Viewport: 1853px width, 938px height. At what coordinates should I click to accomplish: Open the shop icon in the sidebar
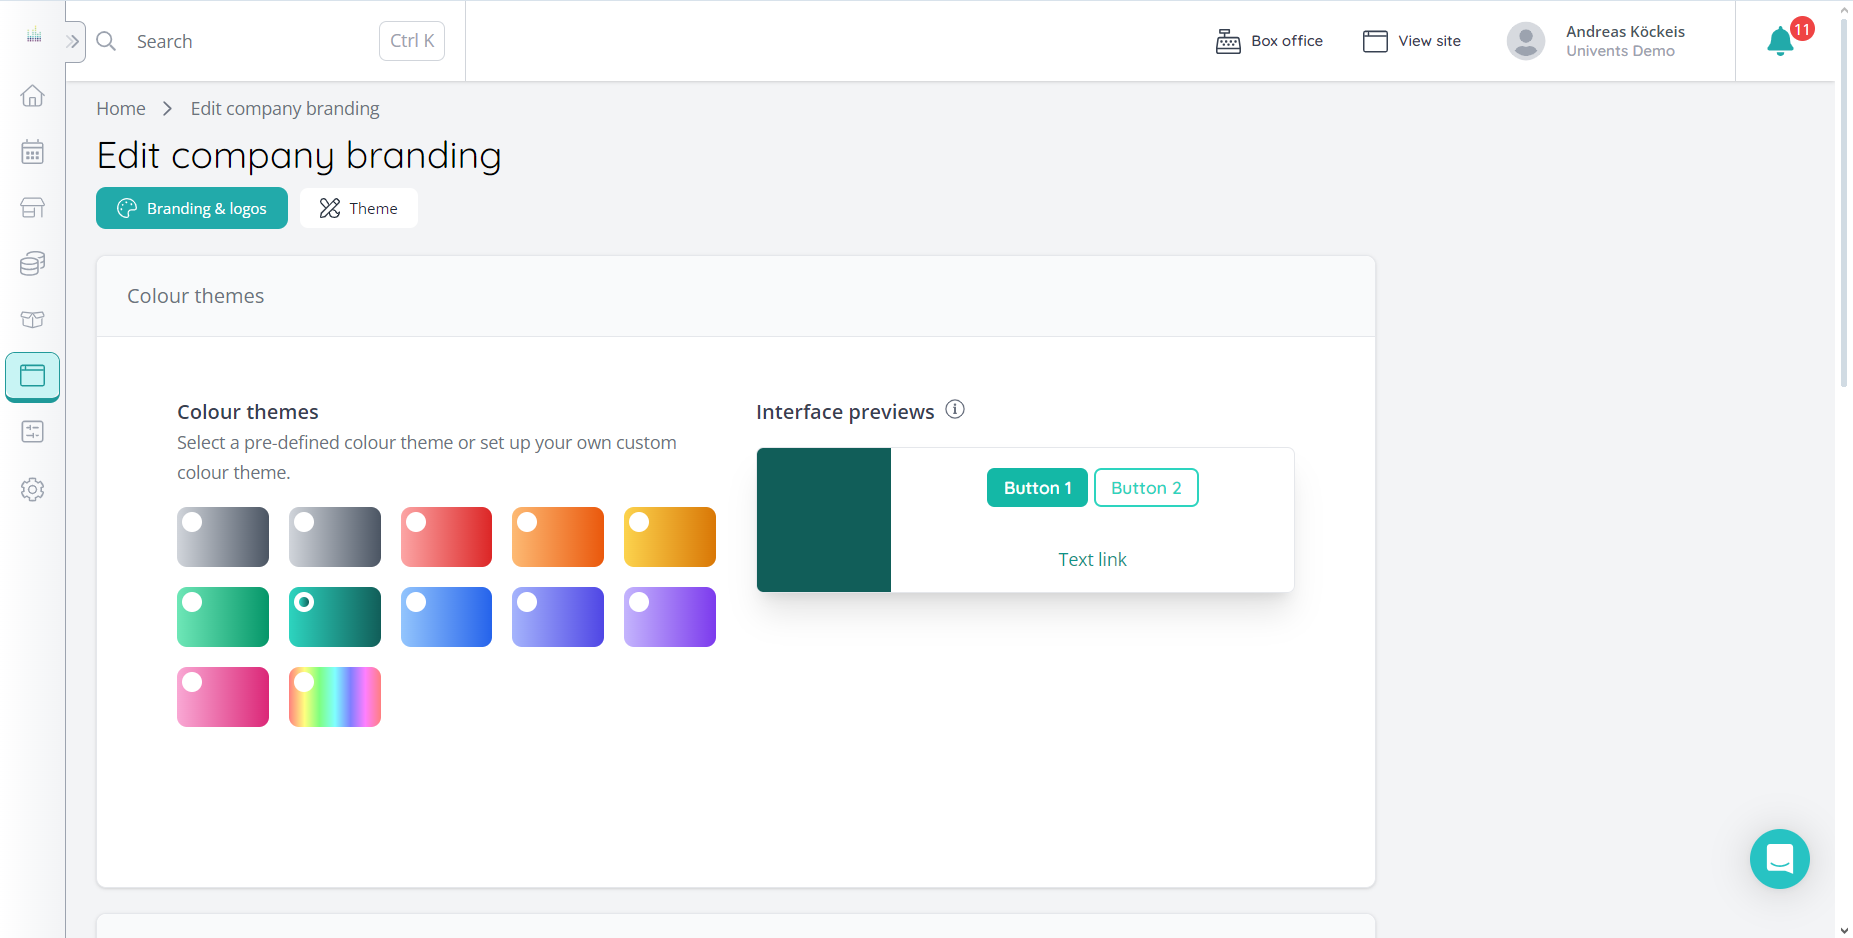32,207
